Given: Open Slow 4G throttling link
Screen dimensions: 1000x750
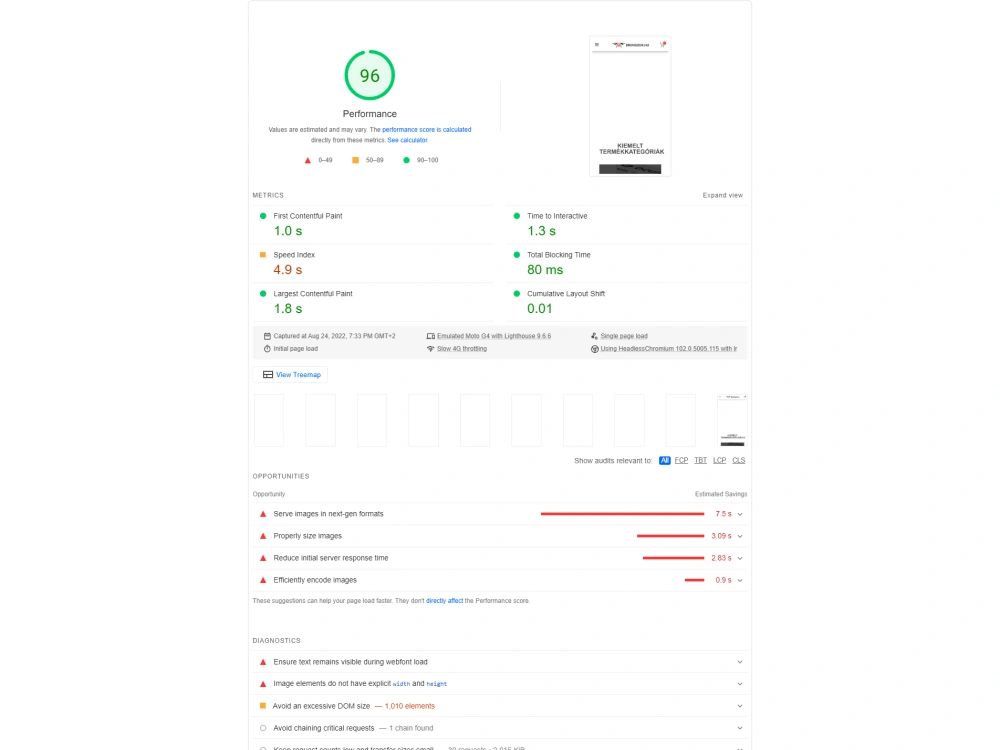Looking at the screenshot, I should 462,349.
